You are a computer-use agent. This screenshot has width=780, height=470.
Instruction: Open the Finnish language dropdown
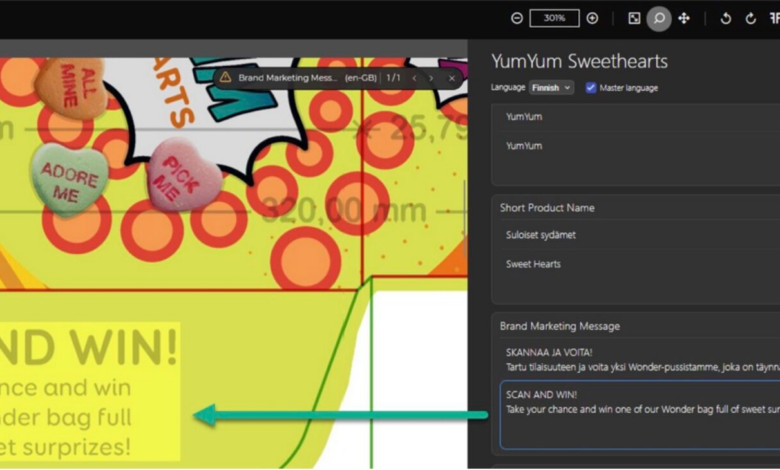[x=551, y=88]
